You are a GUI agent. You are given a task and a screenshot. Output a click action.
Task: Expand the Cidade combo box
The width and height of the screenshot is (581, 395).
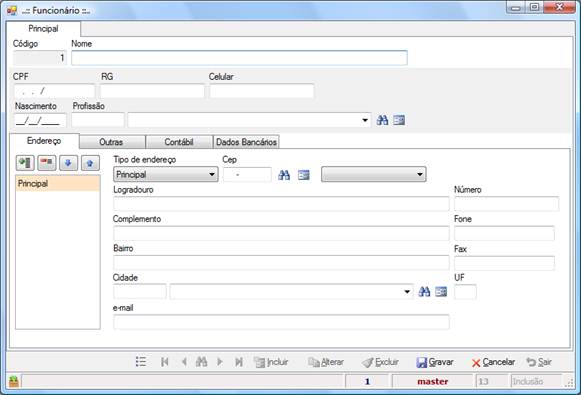click(x=407, y=292)
